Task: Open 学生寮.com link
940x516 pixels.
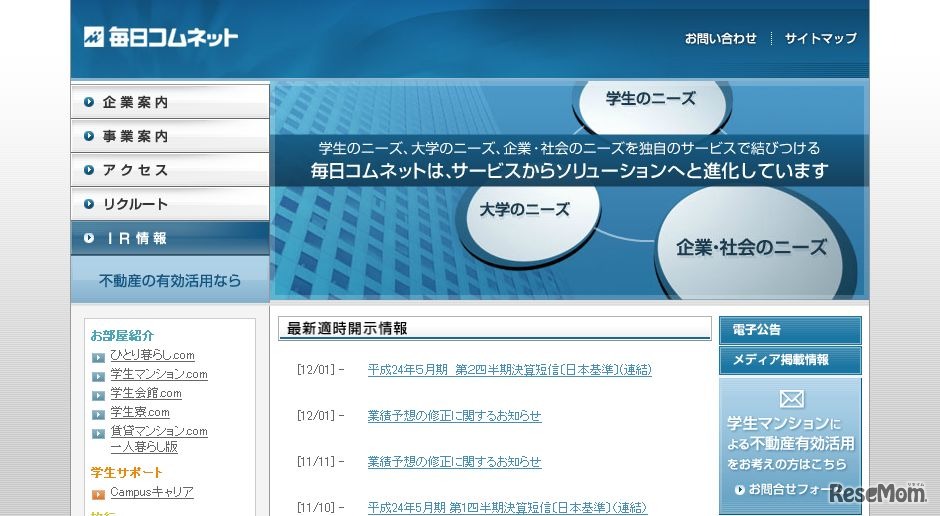Action: (140, 413)
